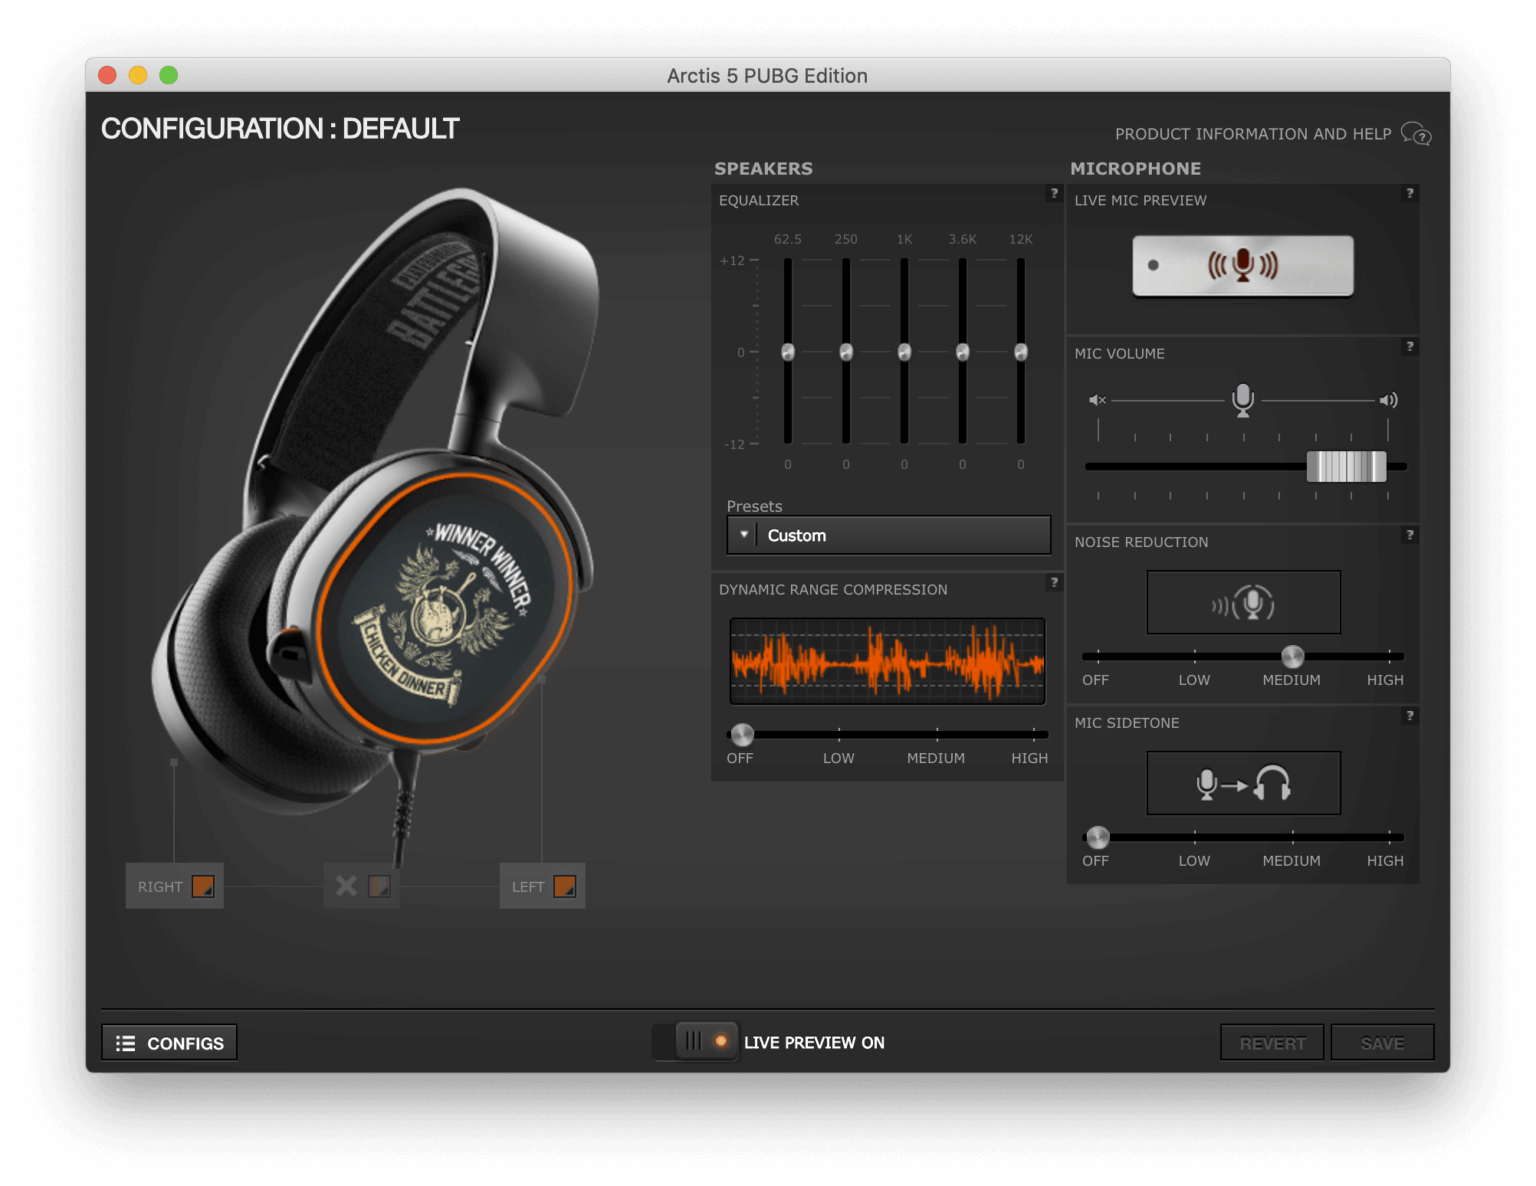Open the CONFIGS panel
This screenshot has width=1536, height=1186.
(x=169, y=1043)
